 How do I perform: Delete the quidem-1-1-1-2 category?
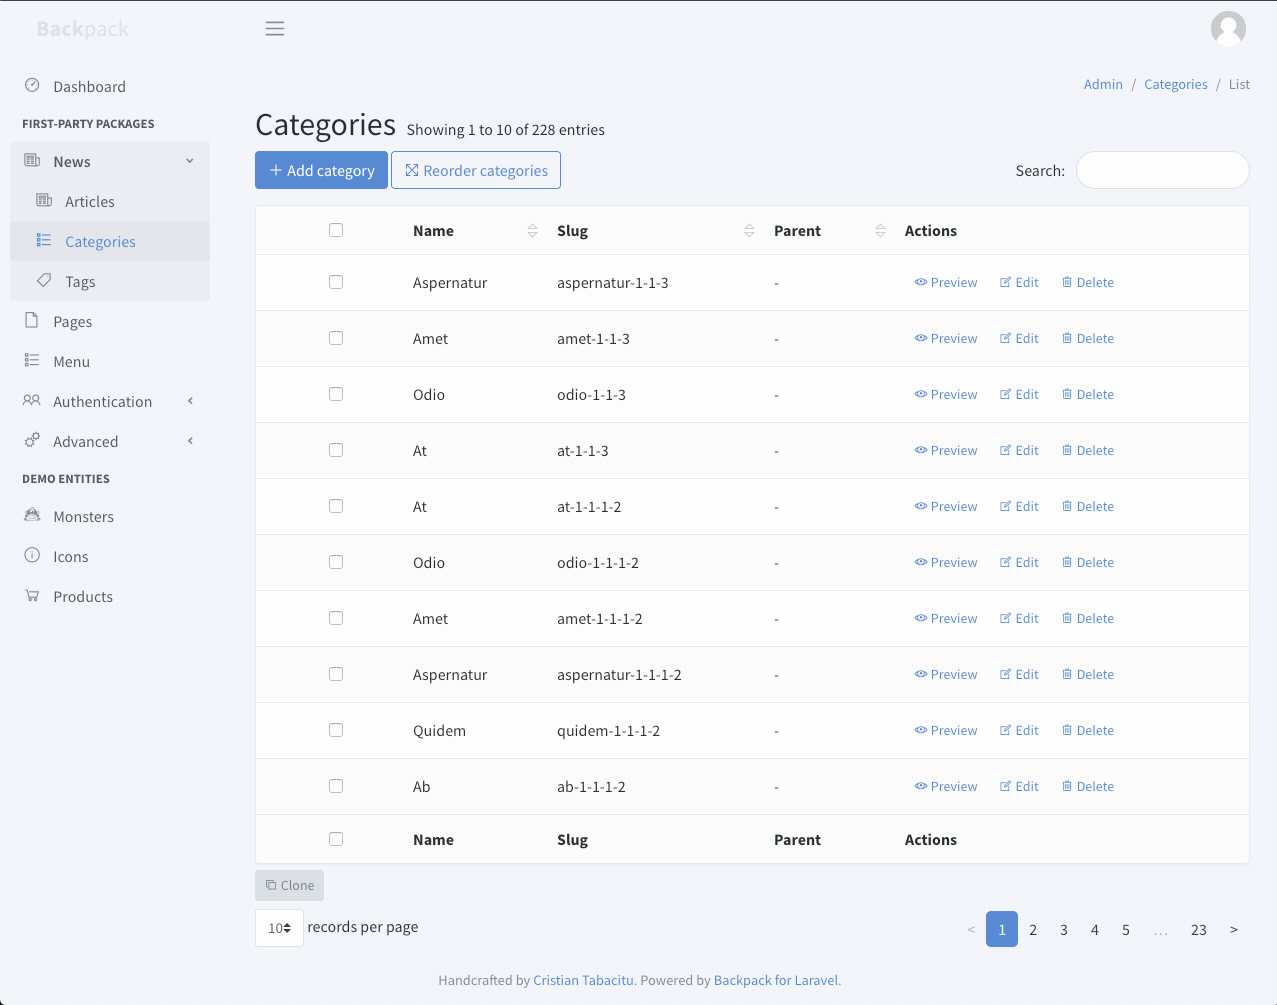(x=1088, y=731)
